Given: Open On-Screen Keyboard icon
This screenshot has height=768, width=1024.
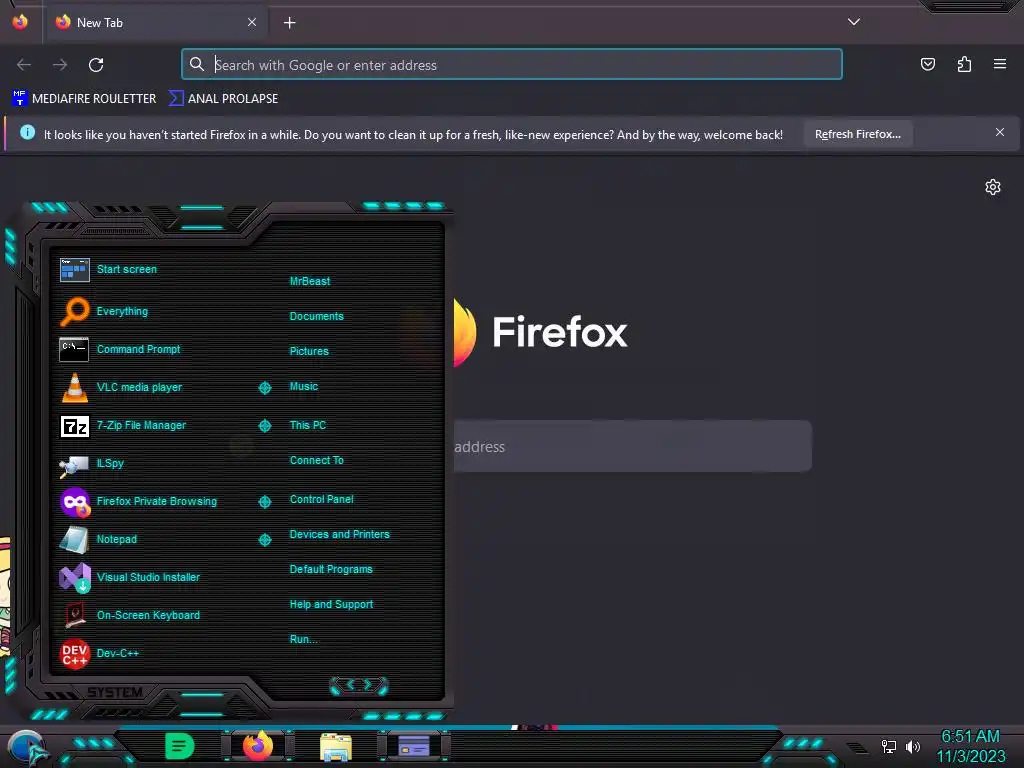Looking at the screenshot, I should pos(74,615).
